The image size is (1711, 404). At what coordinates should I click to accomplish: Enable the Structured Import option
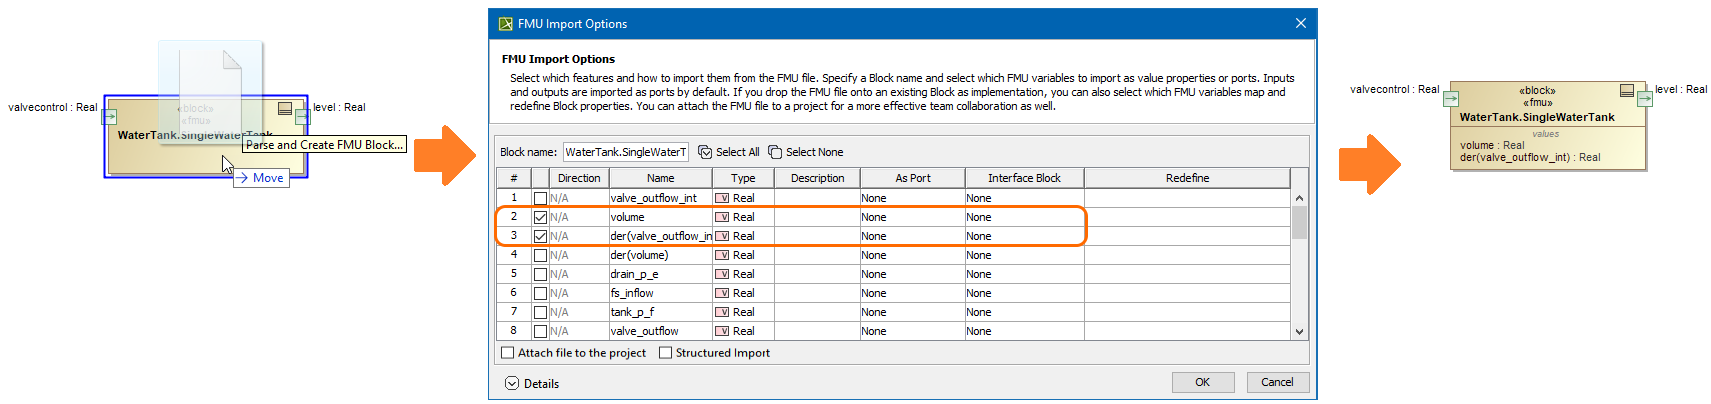click(665, 353)
